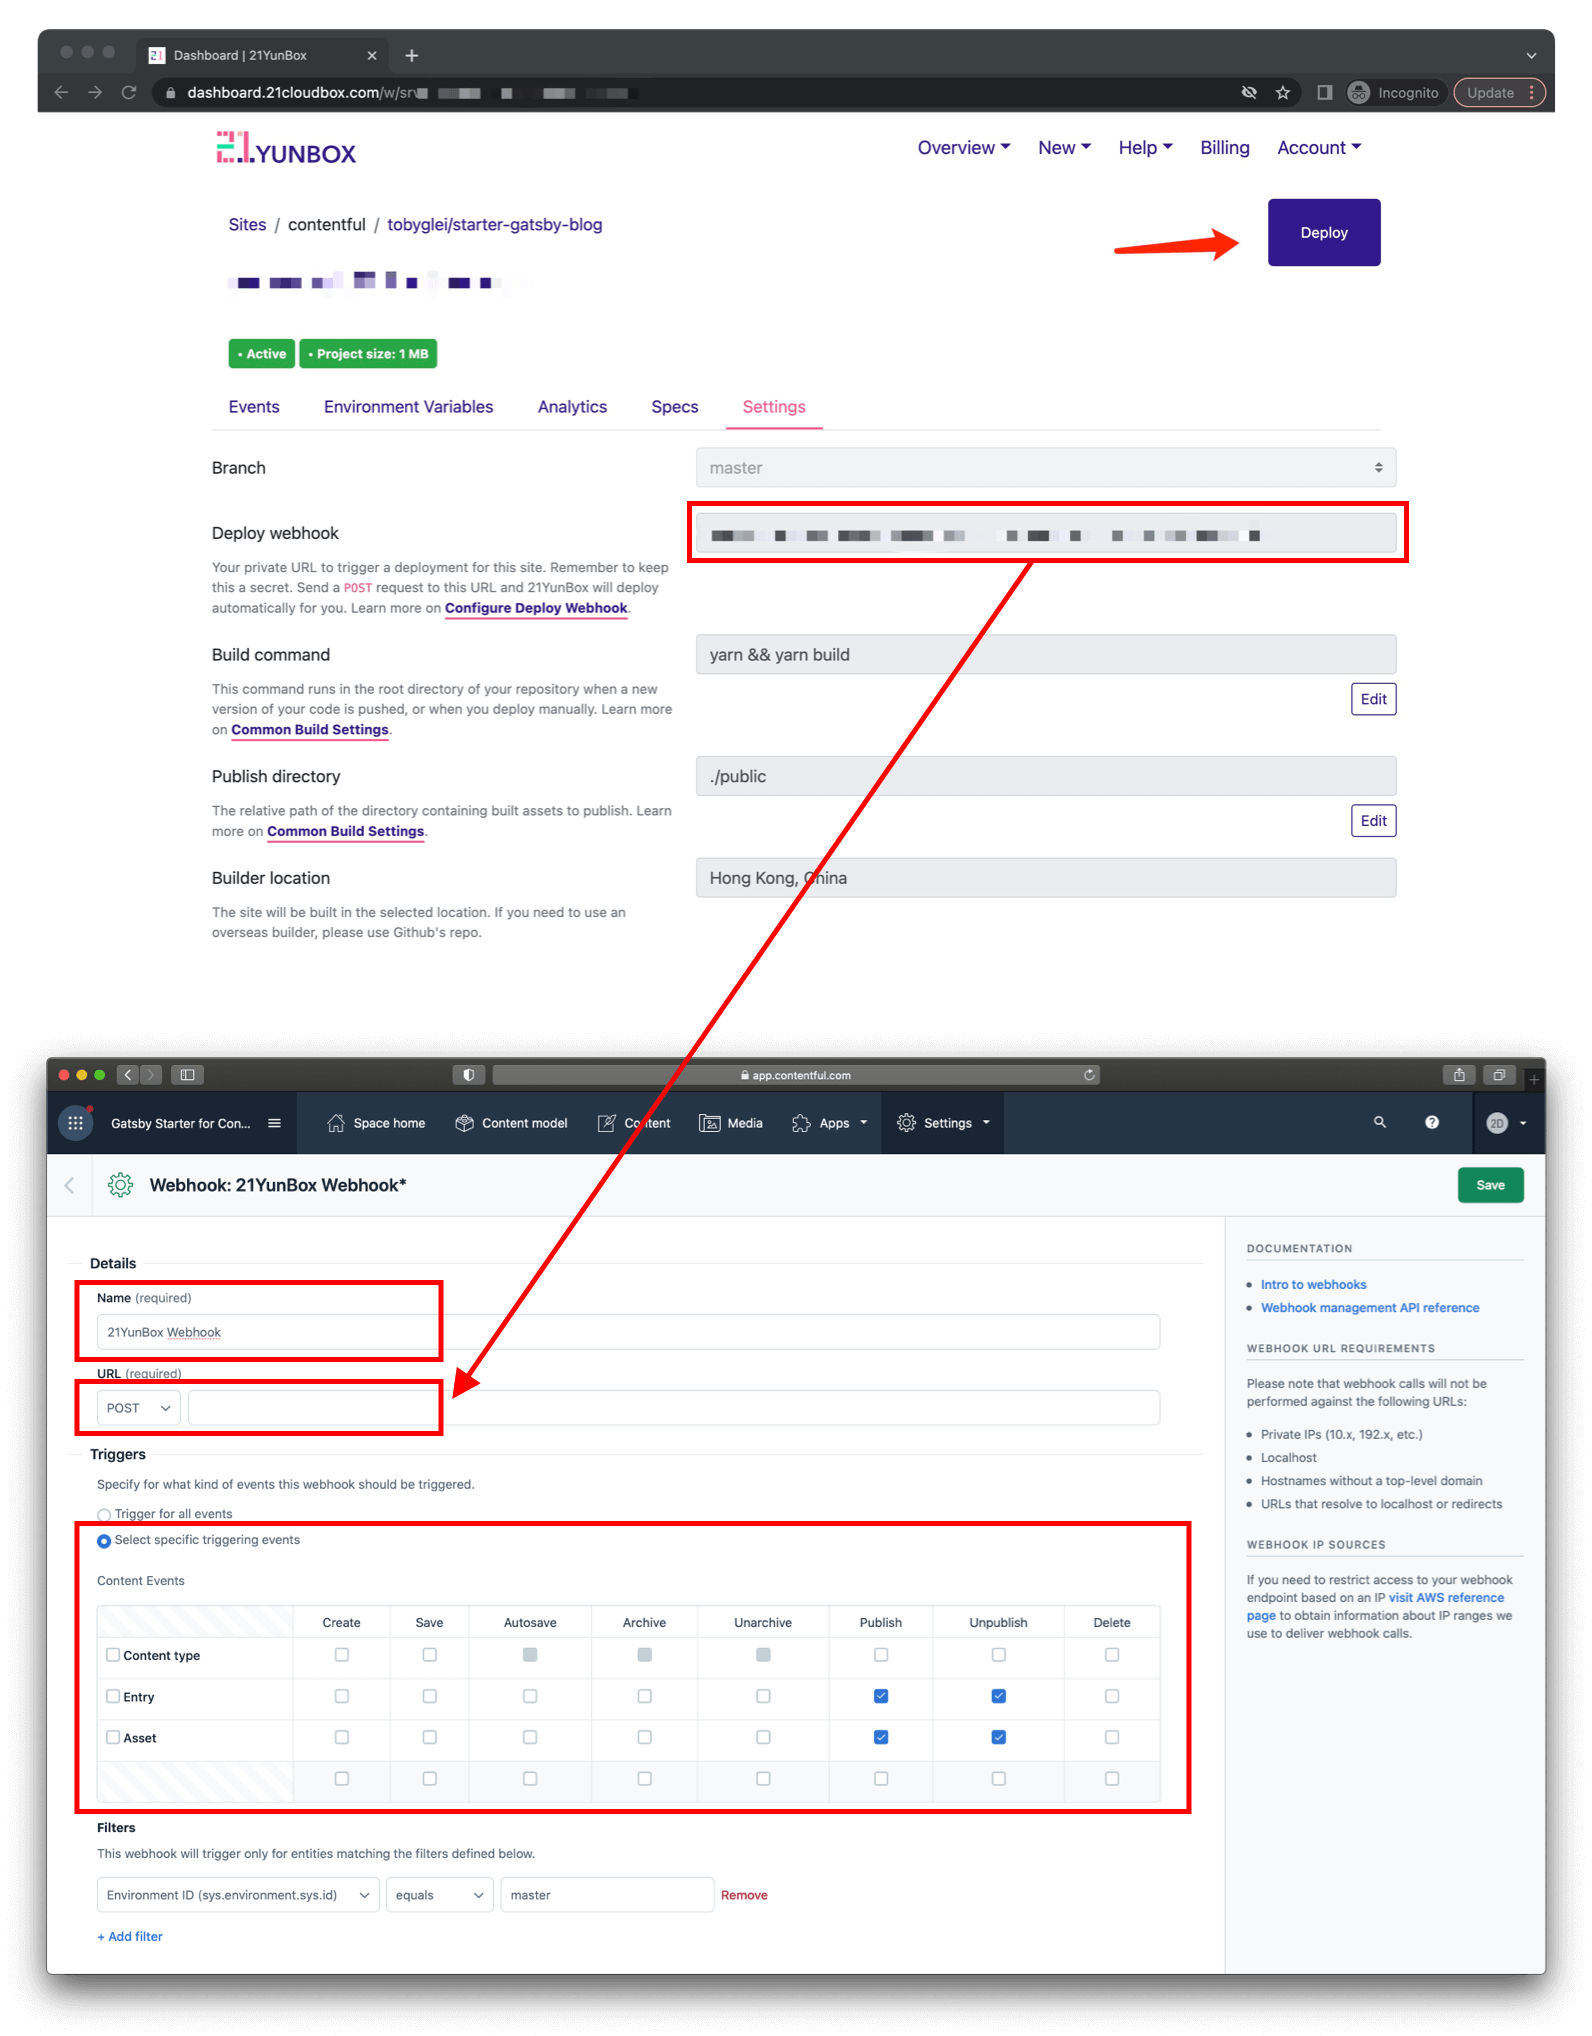Click the Contentful search magnifier icon
The image size is (1592, 2036).
pyautogui.click(x=1380, y=1123)
